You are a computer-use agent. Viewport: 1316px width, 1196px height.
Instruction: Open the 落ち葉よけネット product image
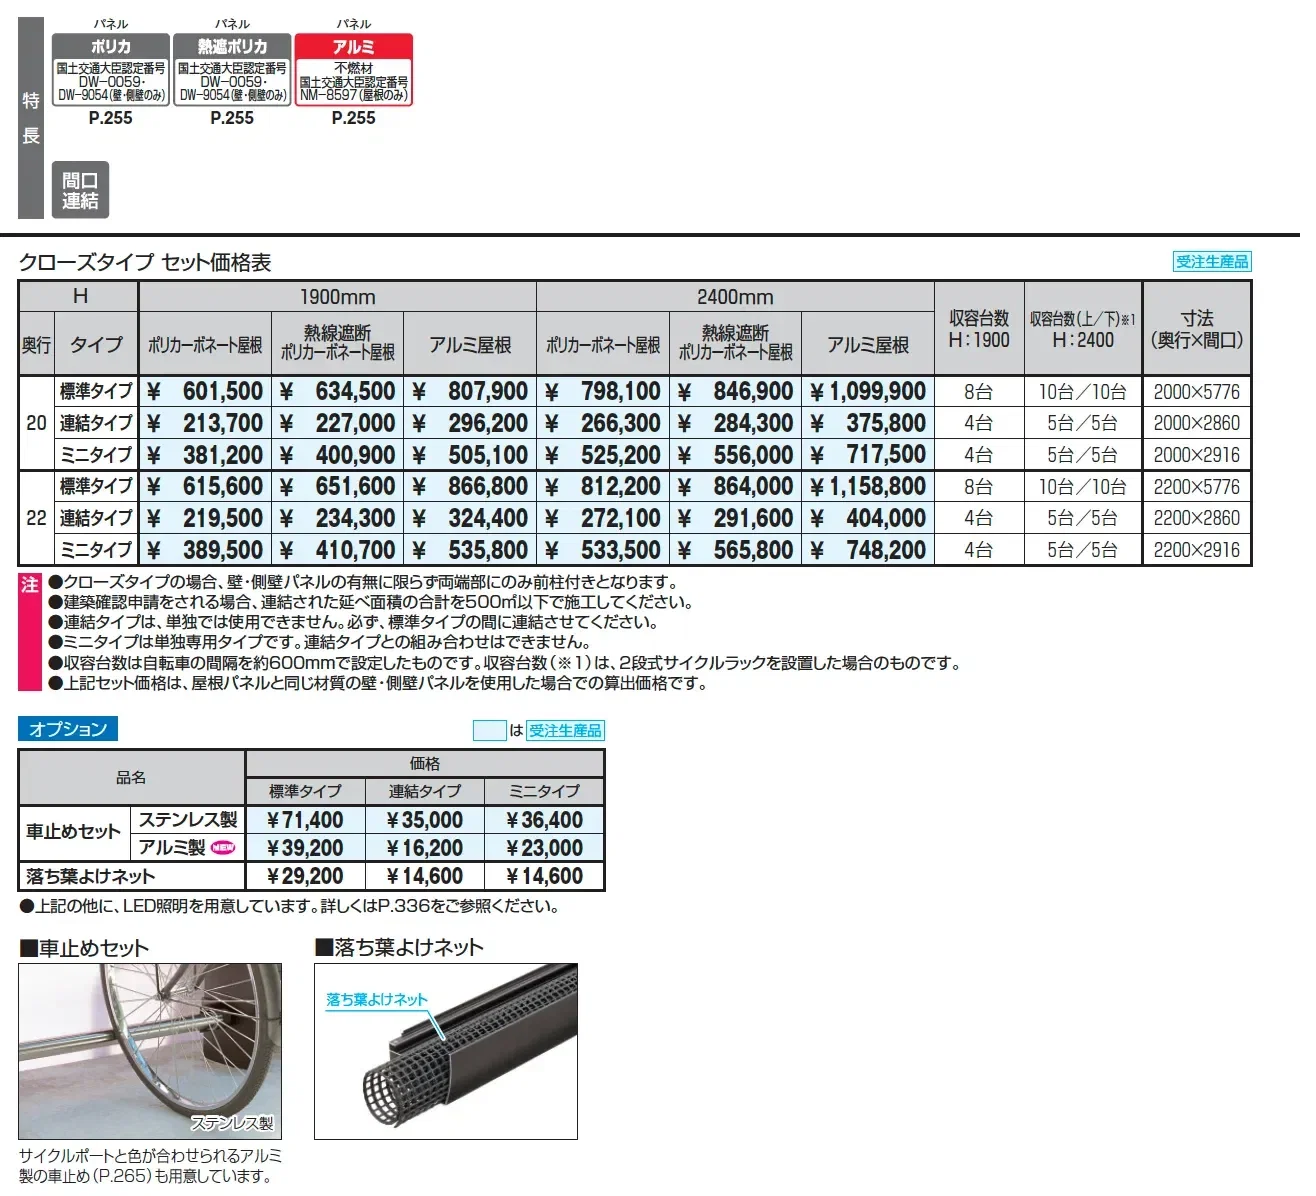(x=446, y=1051)
